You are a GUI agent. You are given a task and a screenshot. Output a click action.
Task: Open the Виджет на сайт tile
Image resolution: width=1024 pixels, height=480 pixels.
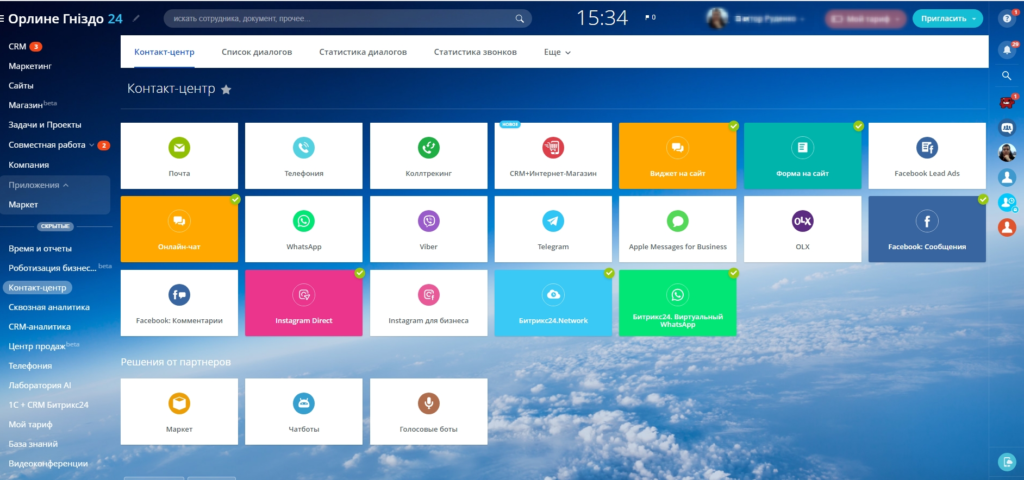[x=678, y=155]
